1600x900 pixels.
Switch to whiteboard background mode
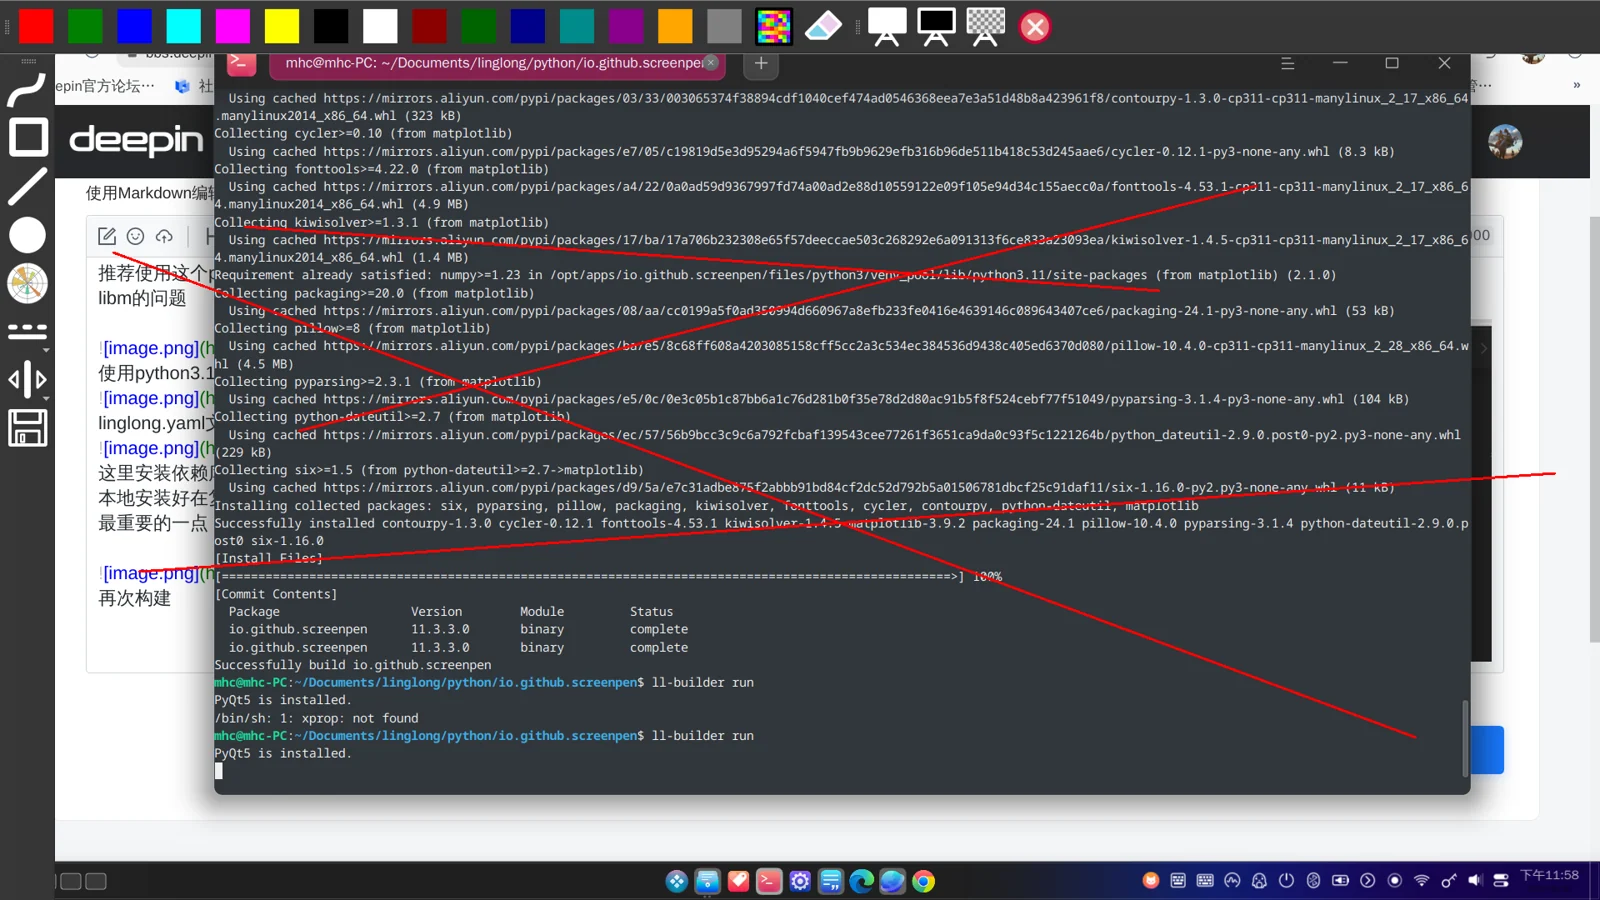click(x=886, y=26)
